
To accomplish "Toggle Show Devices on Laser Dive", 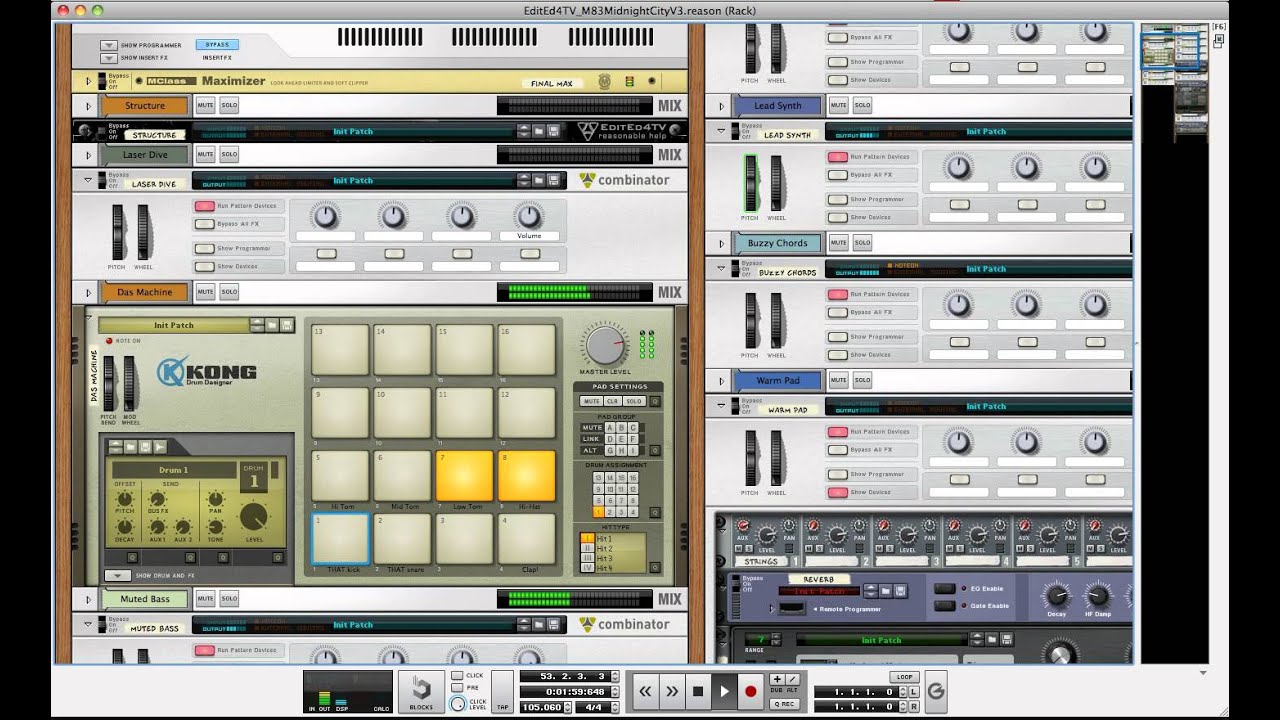I will (x=204, y=266).
